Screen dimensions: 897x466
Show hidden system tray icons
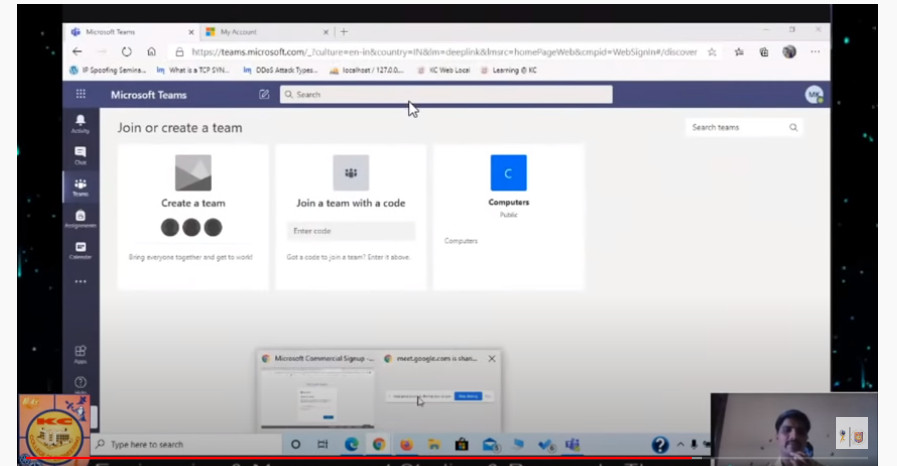pyautogui.click(x=680, y=444)
